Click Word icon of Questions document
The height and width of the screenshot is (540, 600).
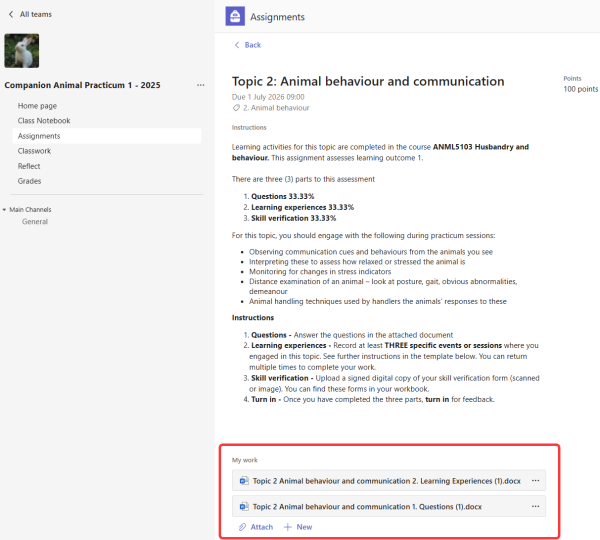point(243,506)
